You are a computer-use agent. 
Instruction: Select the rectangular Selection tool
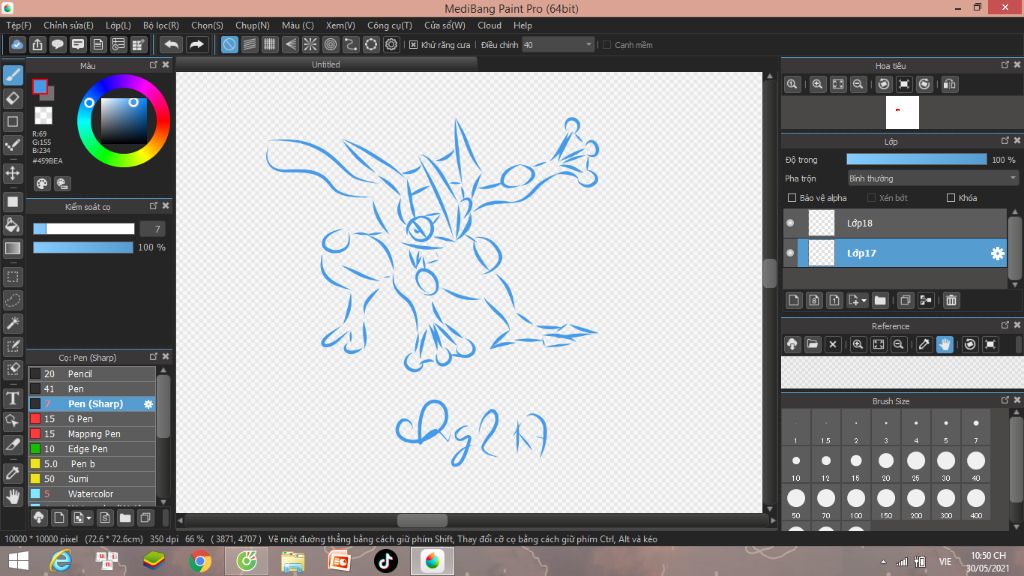[13, 276]
